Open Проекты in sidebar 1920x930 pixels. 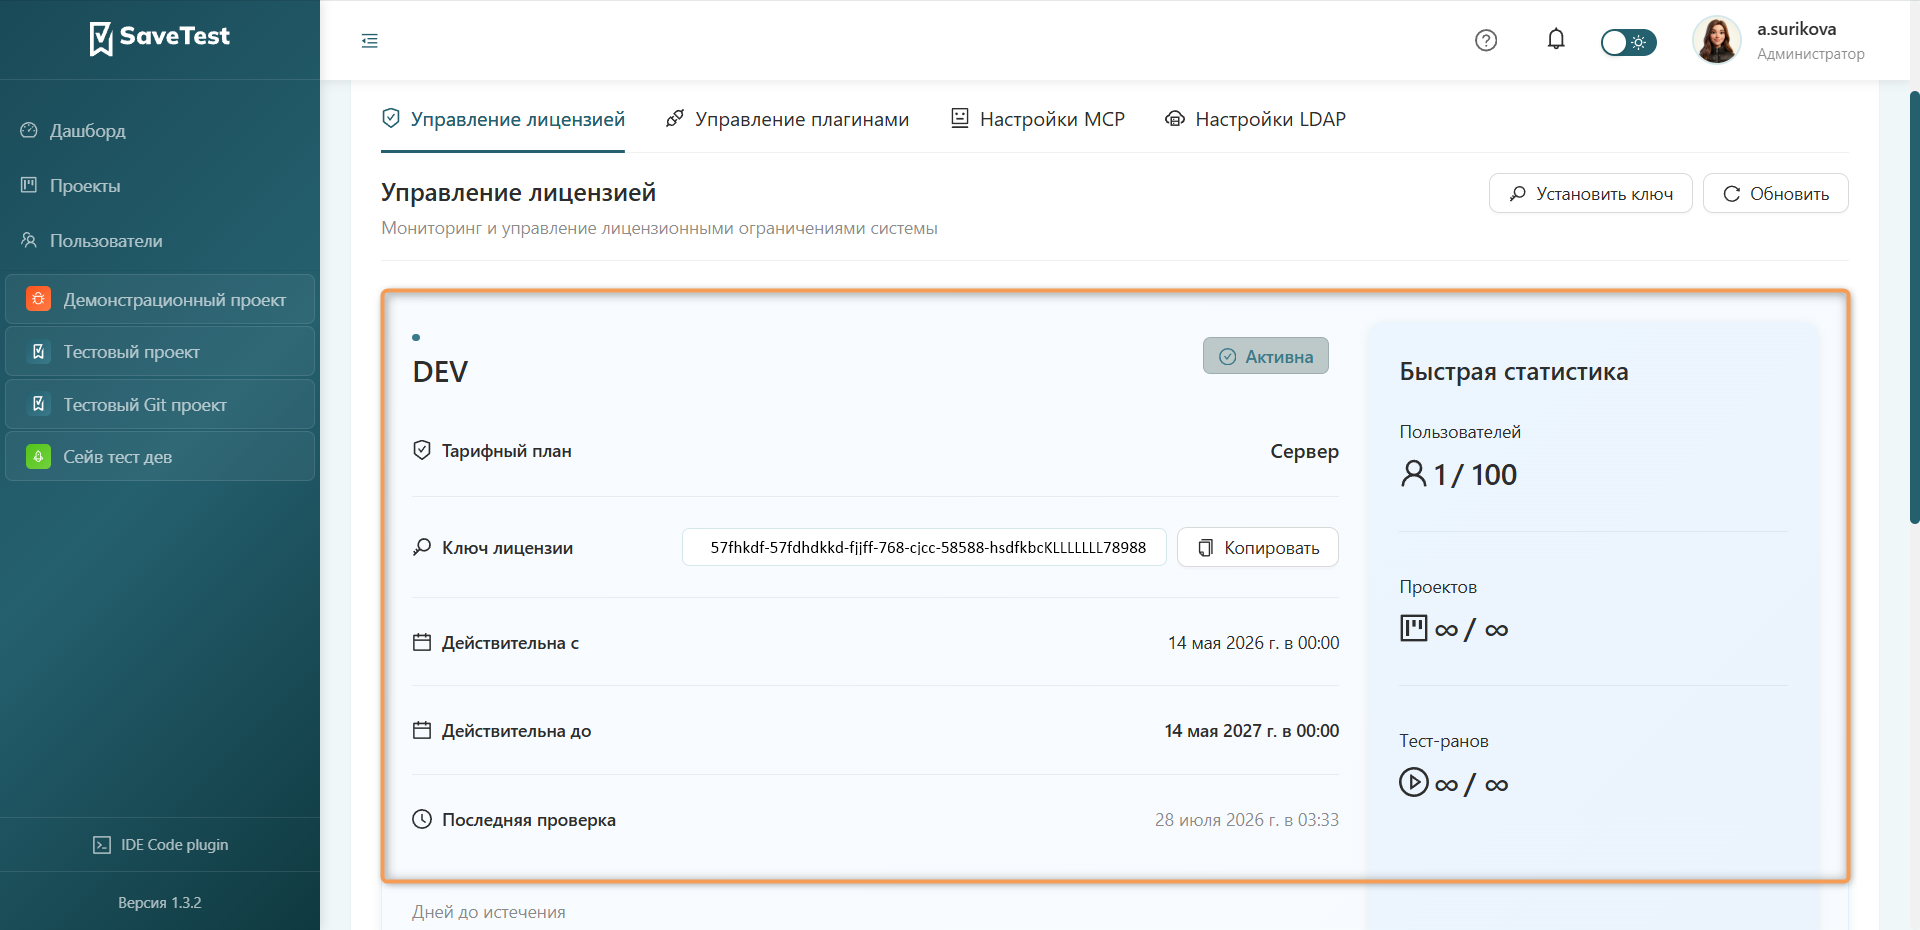(160, 186)
